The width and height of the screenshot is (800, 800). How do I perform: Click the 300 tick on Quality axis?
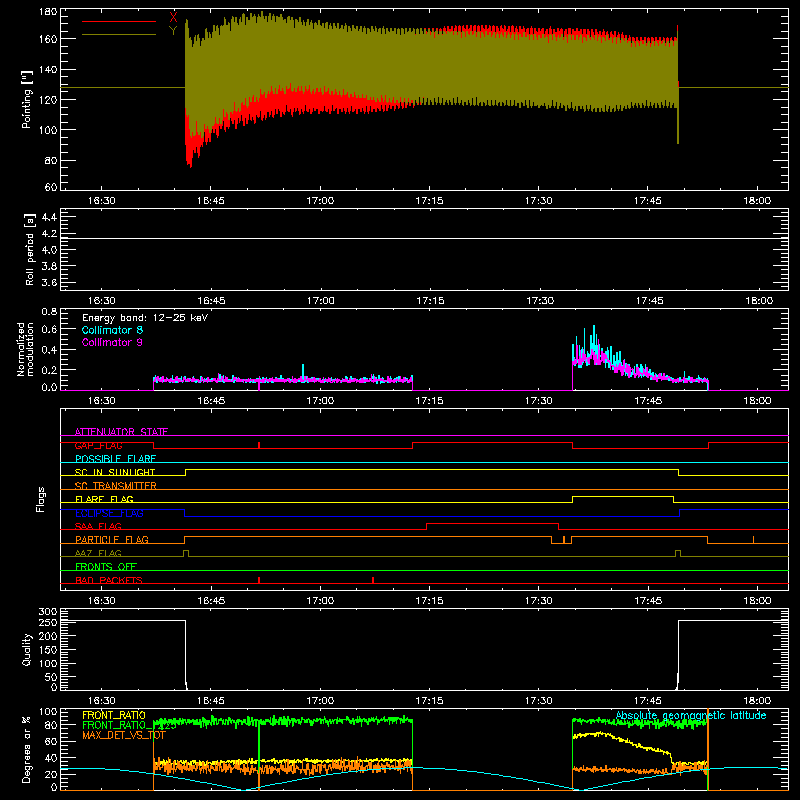click(48, 611)
